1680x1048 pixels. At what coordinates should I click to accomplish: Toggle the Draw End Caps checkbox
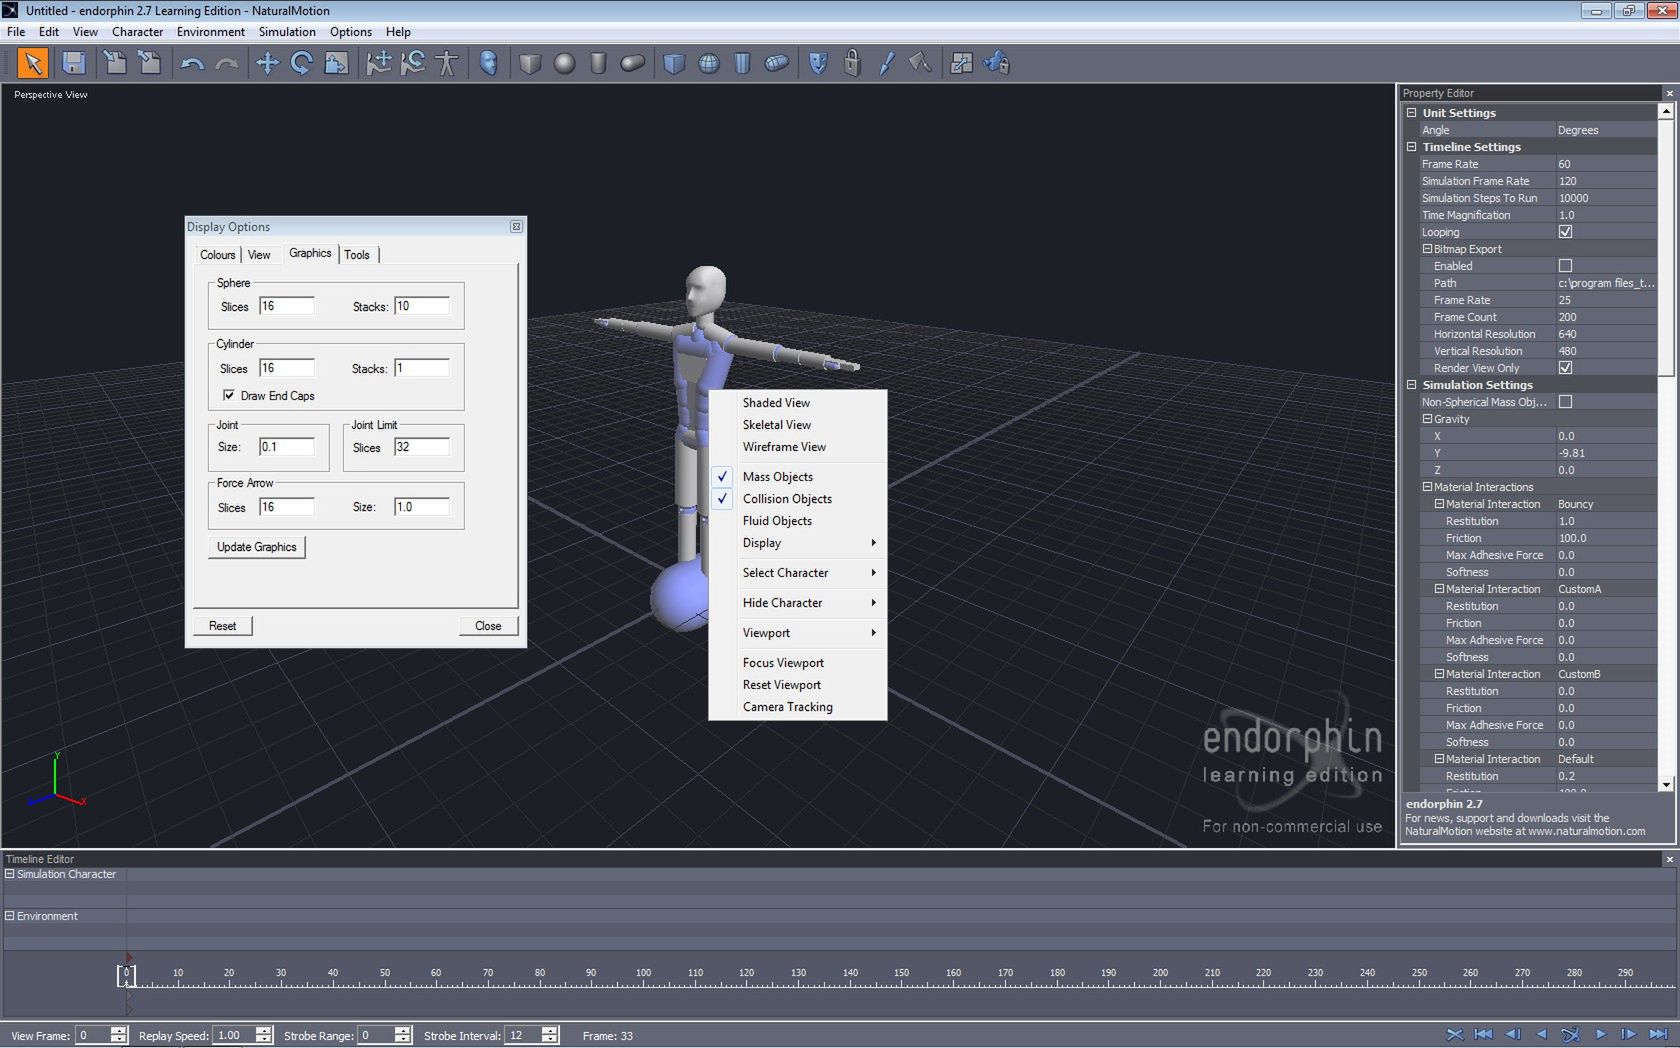coord(229,395)
